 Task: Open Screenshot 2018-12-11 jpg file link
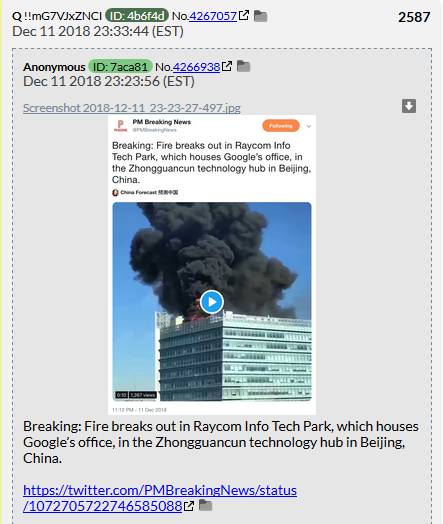[x=132, y=108]
